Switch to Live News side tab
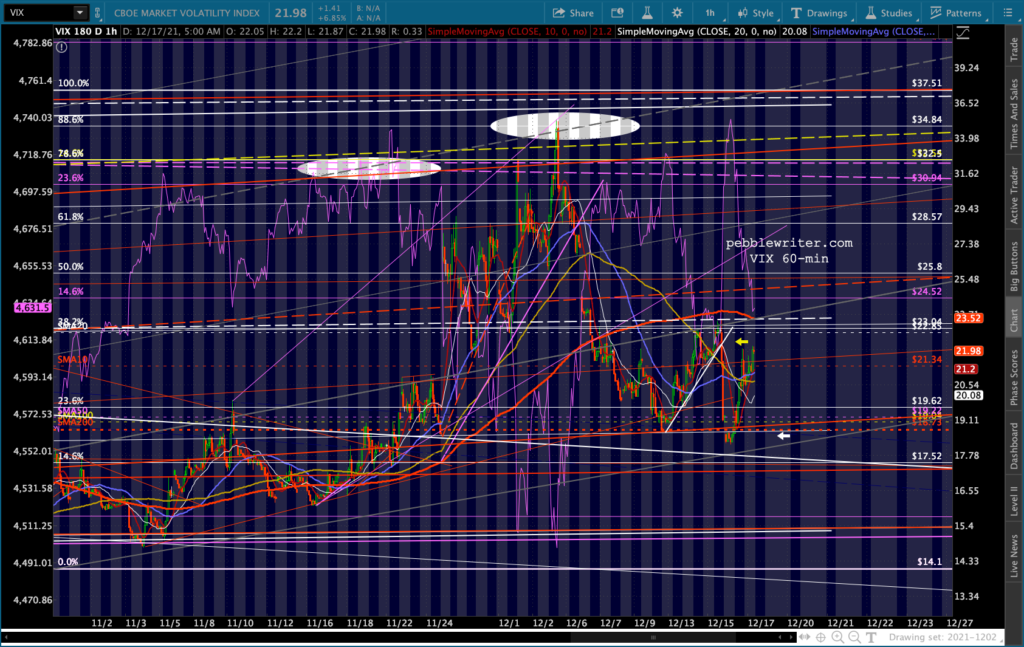The image size is (1024, 647). [x=1014, y=556]
